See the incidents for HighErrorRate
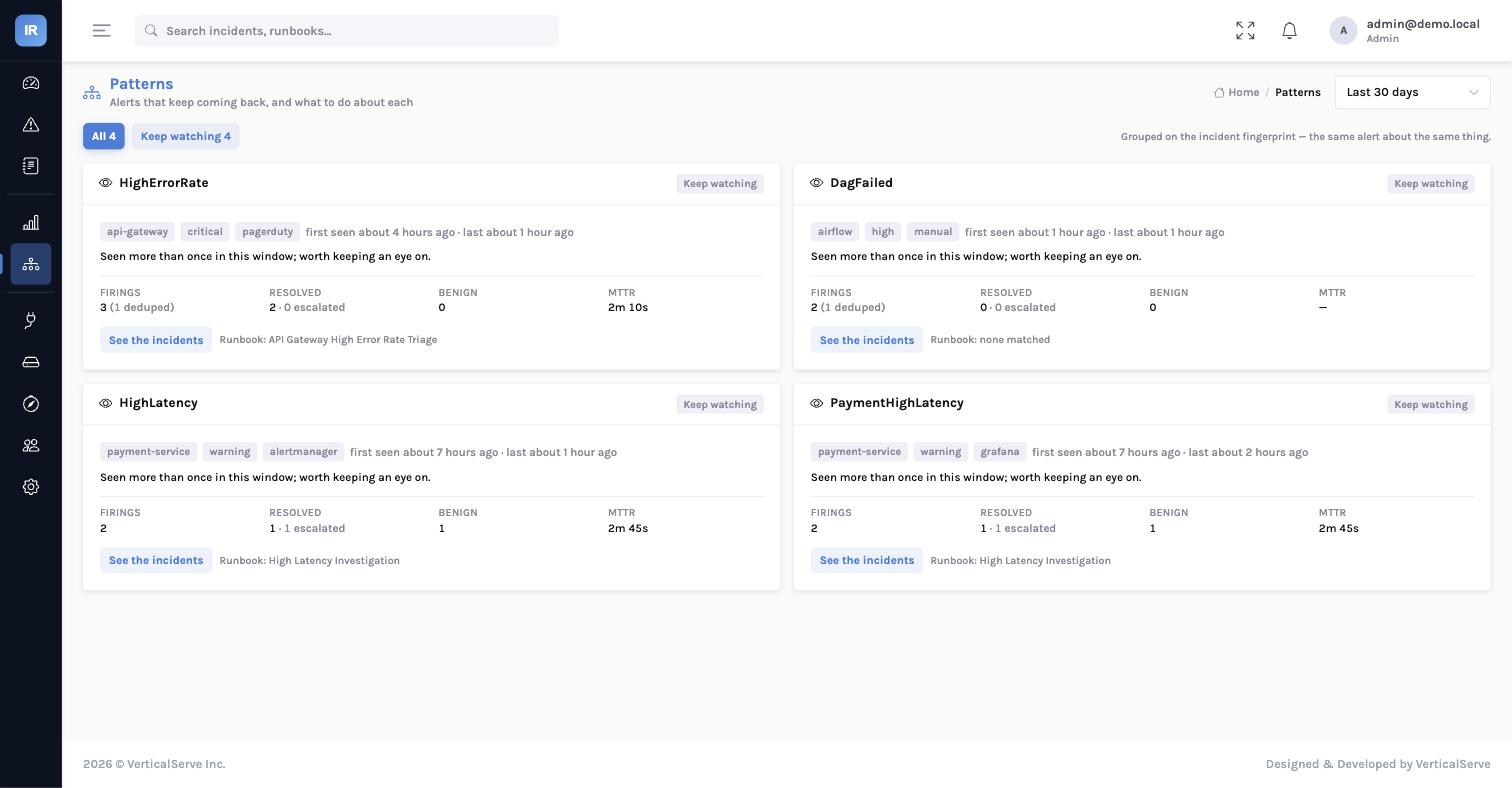The width and height of the screenshot is (1512, 788). click(156, 340)
